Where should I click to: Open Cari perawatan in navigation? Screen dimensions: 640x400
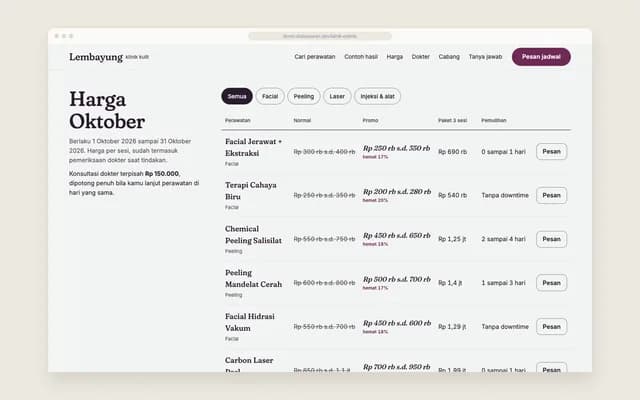pos(315,57)
